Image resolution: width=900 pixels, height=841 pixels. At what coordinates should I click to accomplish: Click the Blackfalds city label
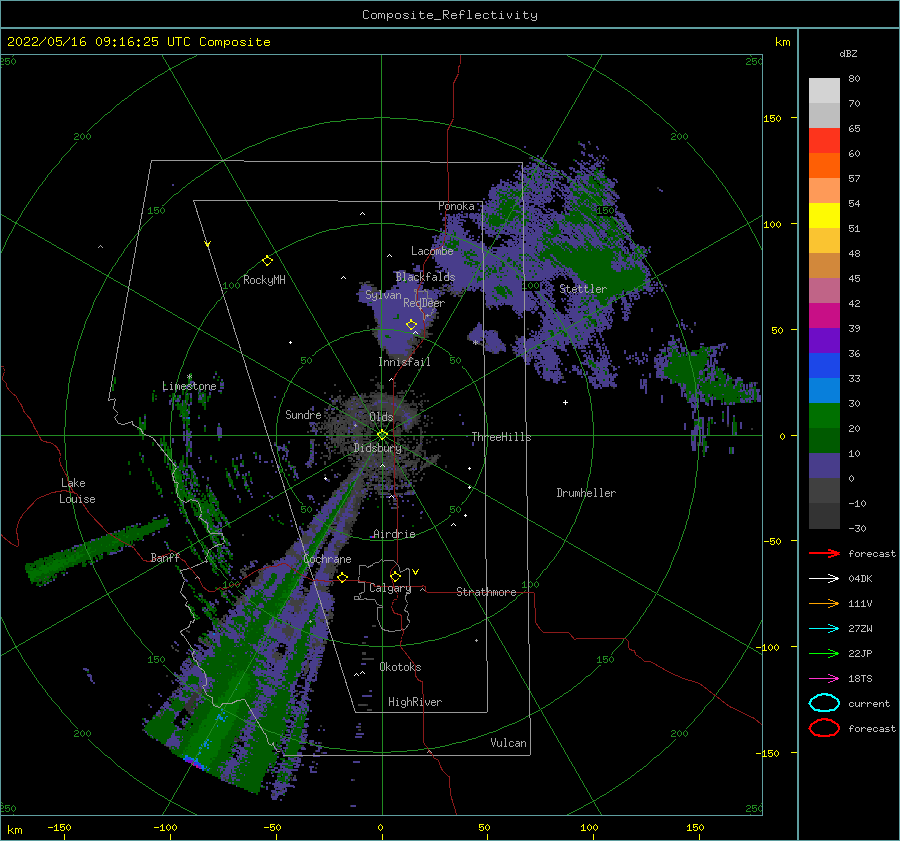pyautogui.click(x=425, y=277)
